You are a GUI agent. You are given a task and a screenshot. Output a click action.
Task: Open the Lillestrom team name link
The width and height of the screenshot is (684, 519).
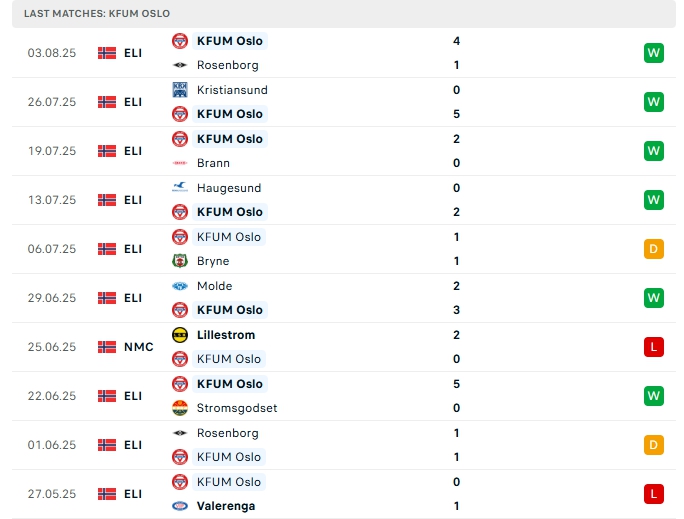coord(226,335)
